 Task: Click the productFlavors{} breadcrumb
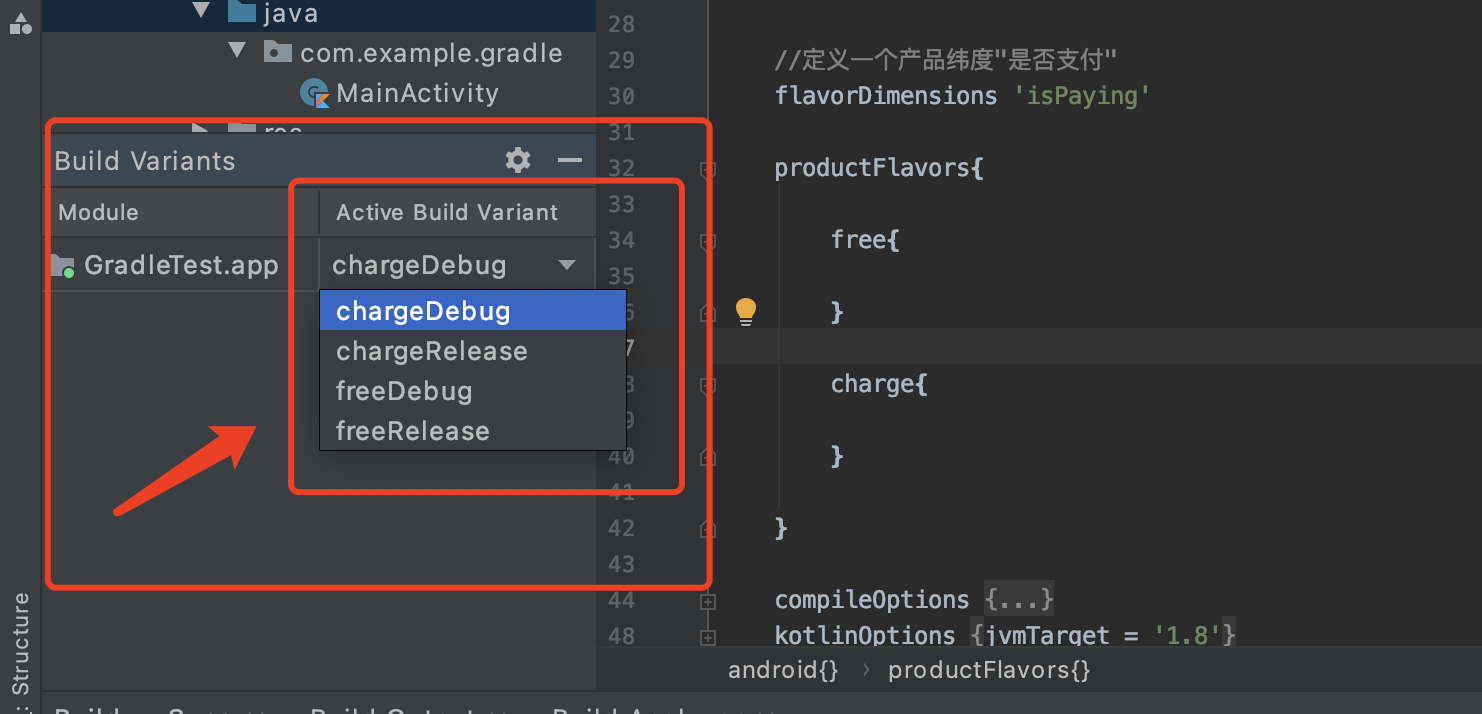(988, 670)
